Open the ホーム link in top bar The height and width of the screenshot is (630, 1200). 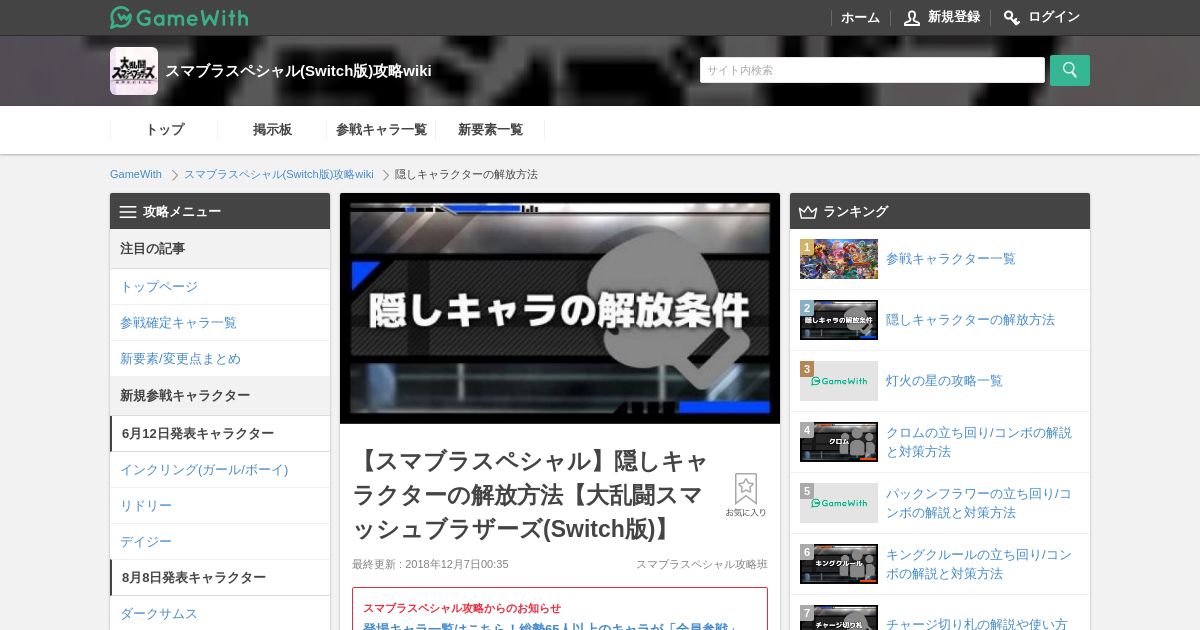coord(860,18)
